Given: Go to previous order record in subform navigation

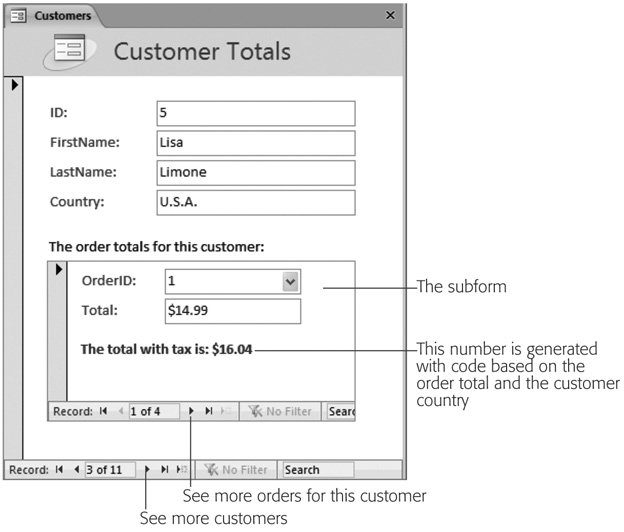Looking at the screenshot, I should pyautogui.click(x=121, y=411).
